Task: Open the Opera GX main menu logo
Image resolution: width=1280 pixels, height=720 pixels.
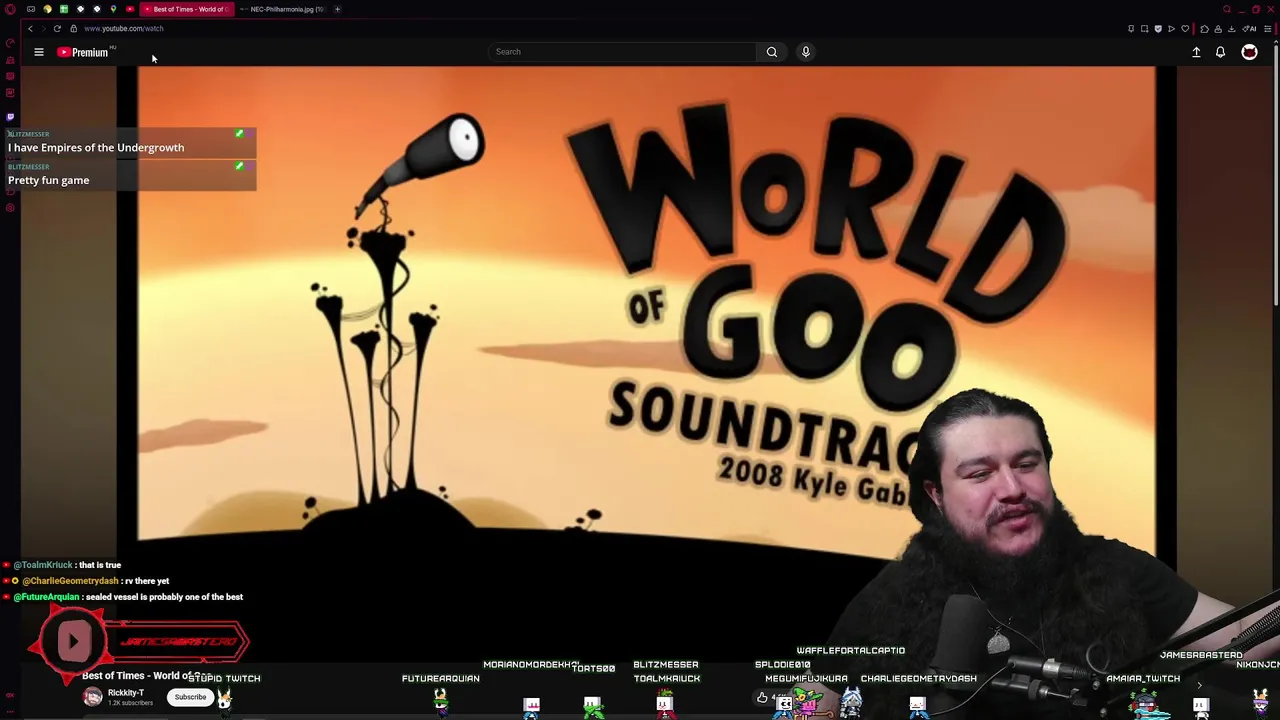Action: (10, 9)
